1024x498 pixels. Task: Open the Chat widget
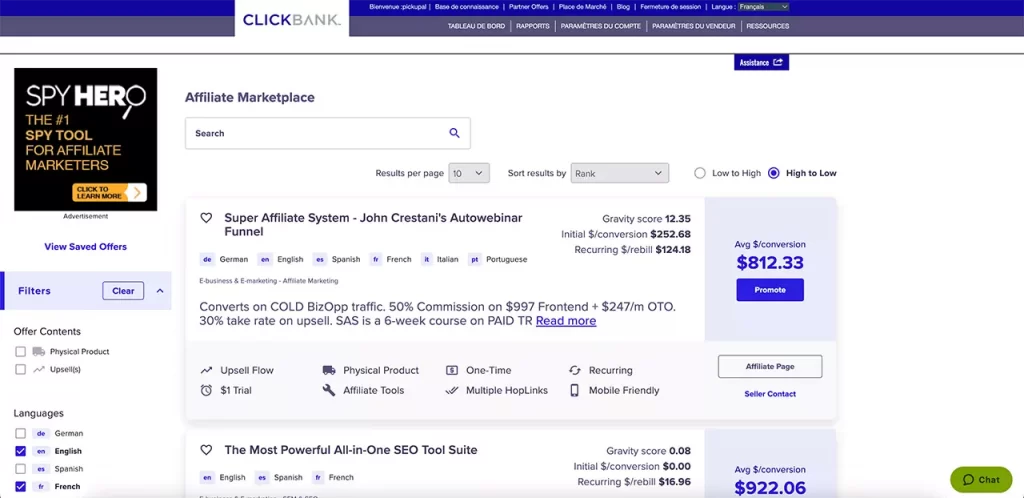coord(980,479)
